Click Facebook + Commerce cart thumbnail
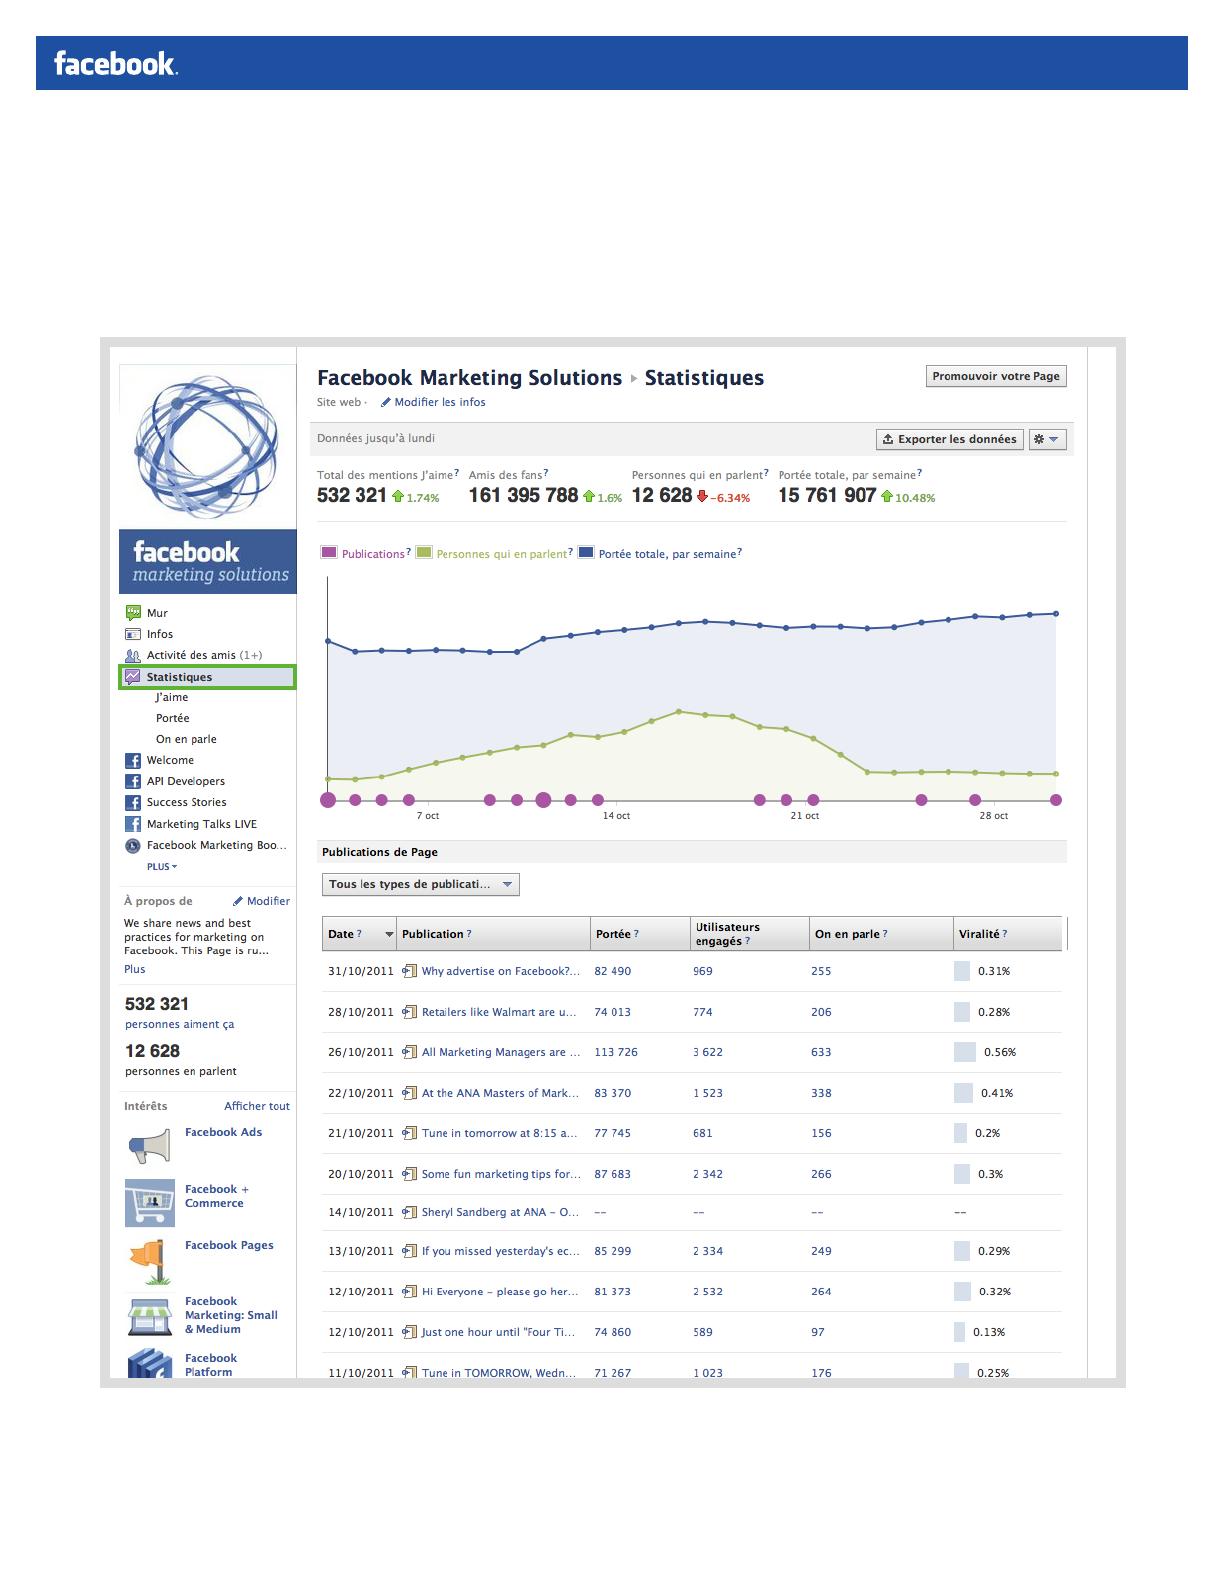This screenshot has width=1224, height=1584. 149,1202
